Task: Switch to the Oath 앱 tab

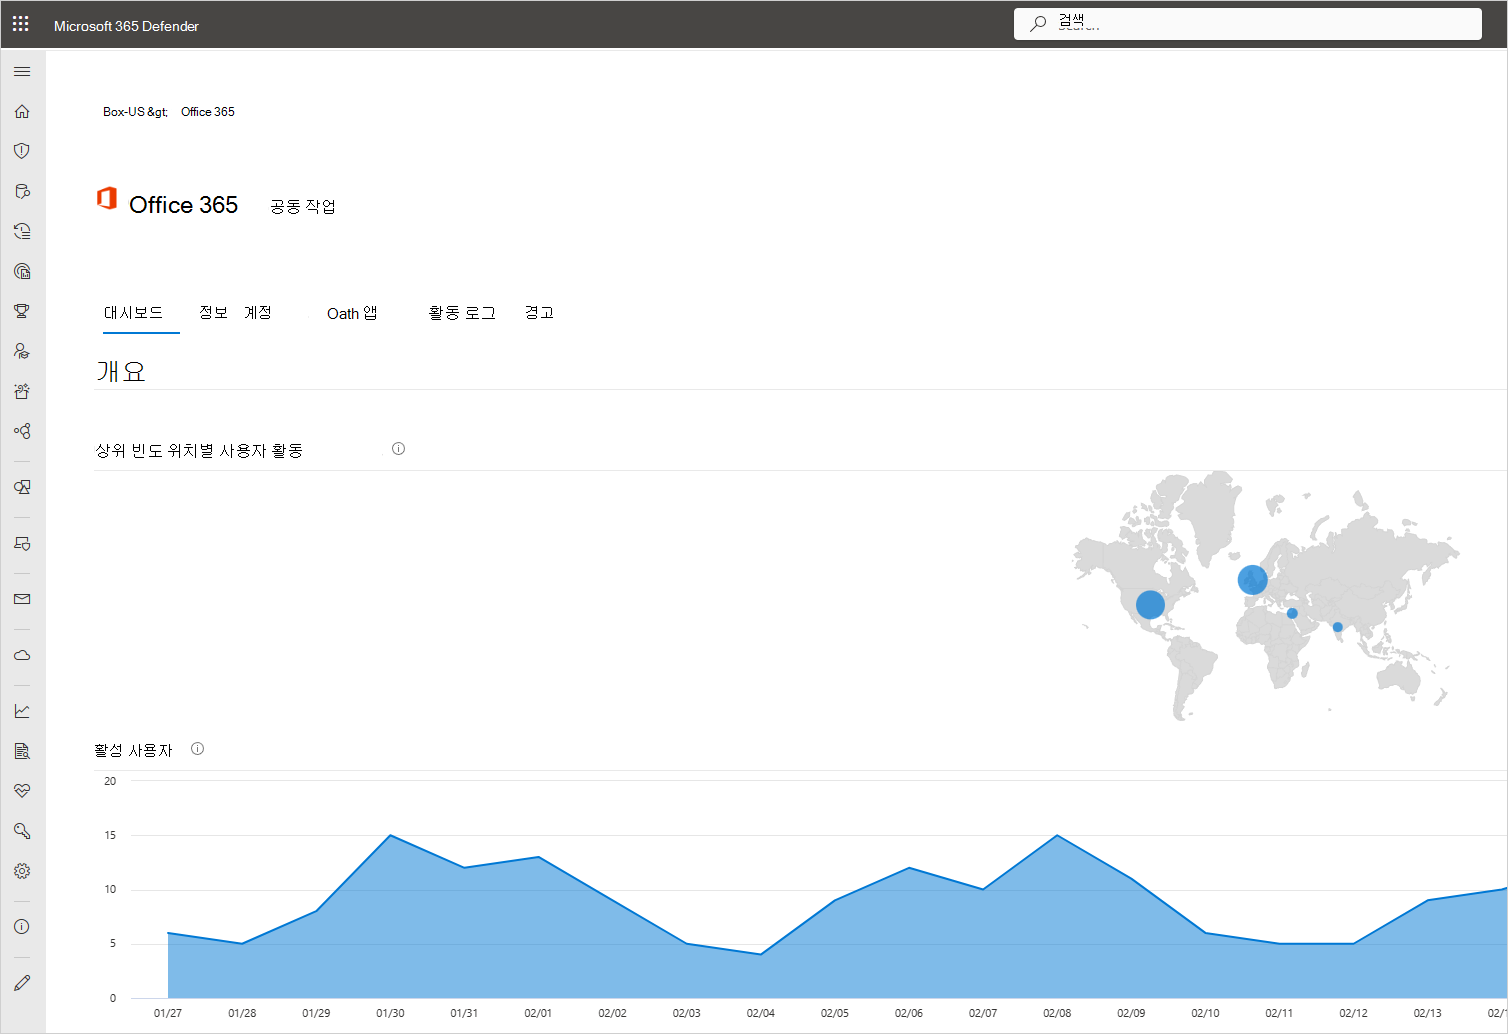Action: (352, 312)
